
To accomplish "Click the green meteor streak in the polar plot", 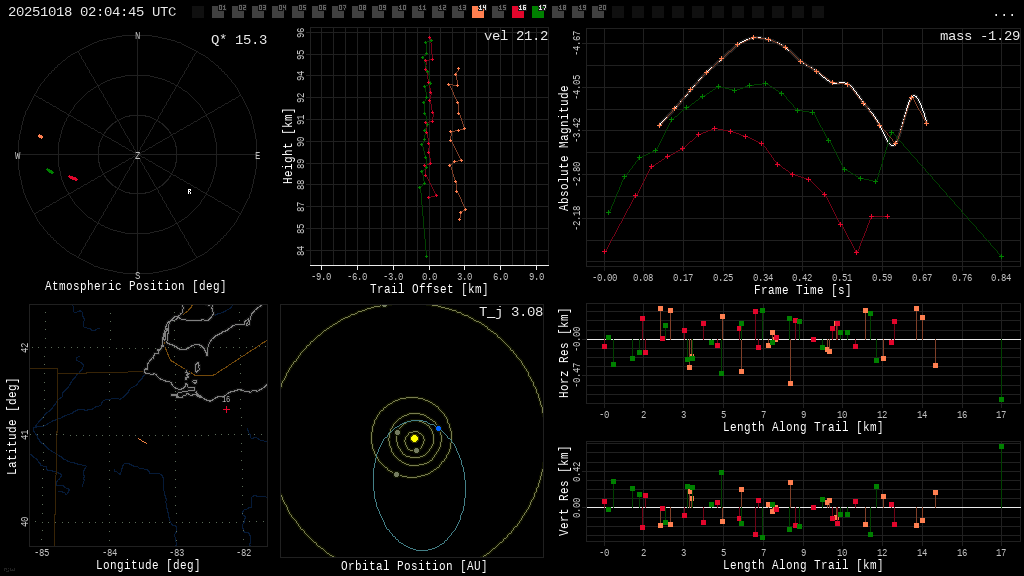I will tap(50, 171).
